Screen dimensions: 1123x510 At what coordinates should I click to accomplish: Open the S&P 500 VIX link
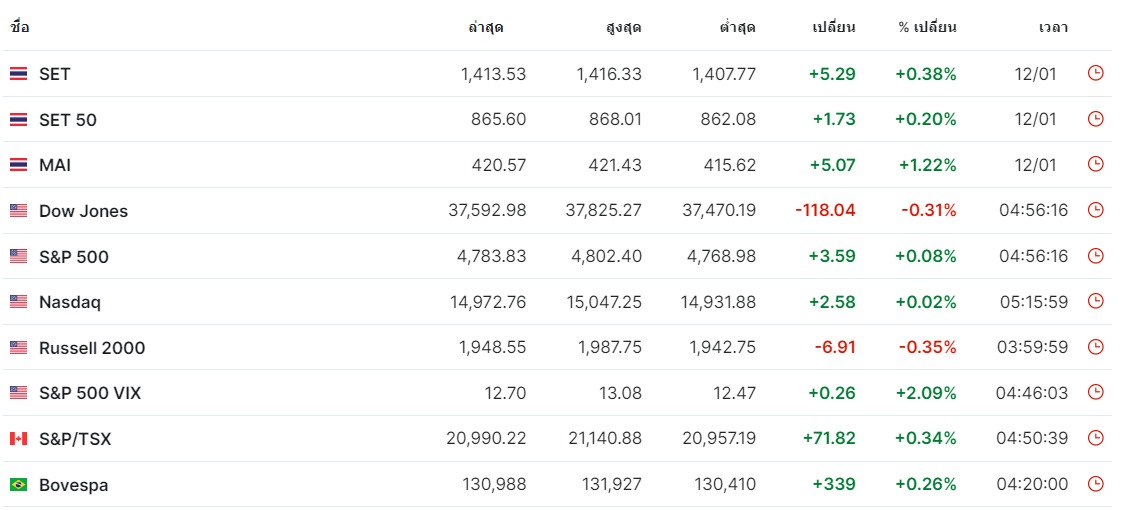click(x=90, y=393)
